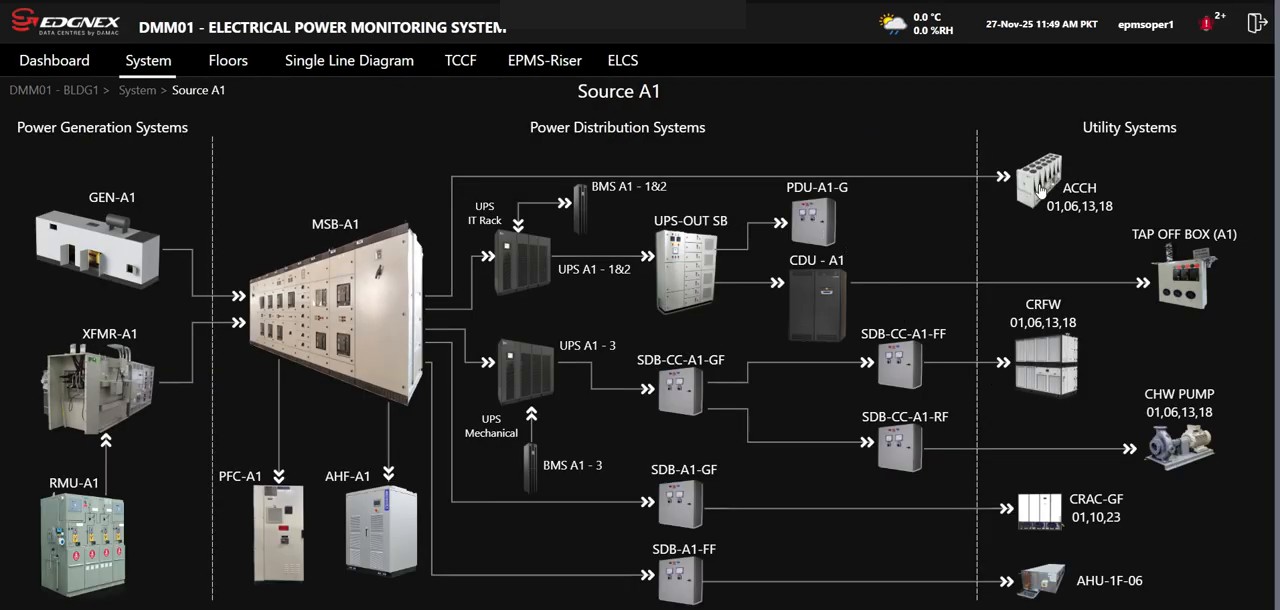
Task: Select the RMU-A1 ring main unit
Action: click(82, 544)
